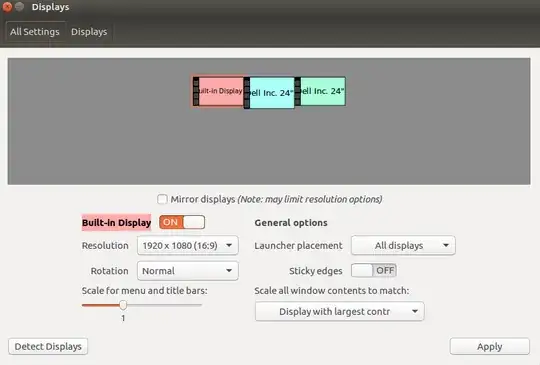Click the Displays breadcrumb button
Image resolution: width=540 pixels, height=365 pixels.
click(x=89, y=32)
